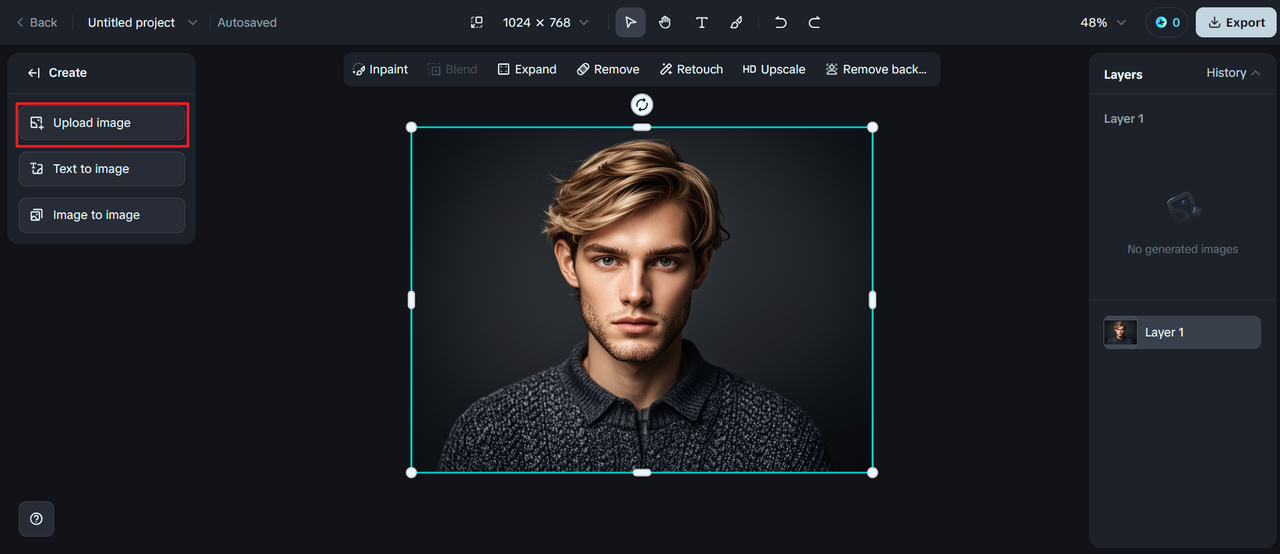Screen dimensions: 1280x554
Task: Click the bottom-right corner handle of the image
Action: pyautogui.click(x=872, y=472)
